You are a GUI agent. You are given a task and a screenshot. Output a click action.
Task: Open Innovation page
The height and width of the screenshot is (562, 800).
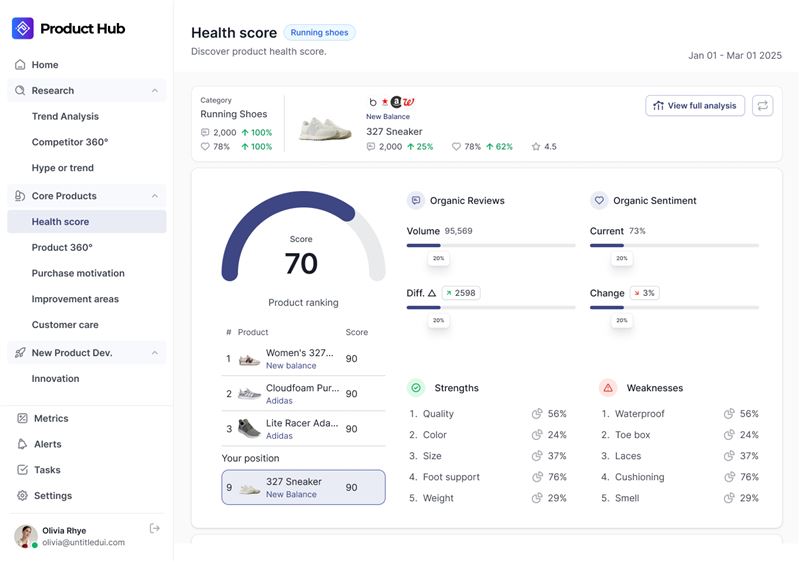pos(56,379)
